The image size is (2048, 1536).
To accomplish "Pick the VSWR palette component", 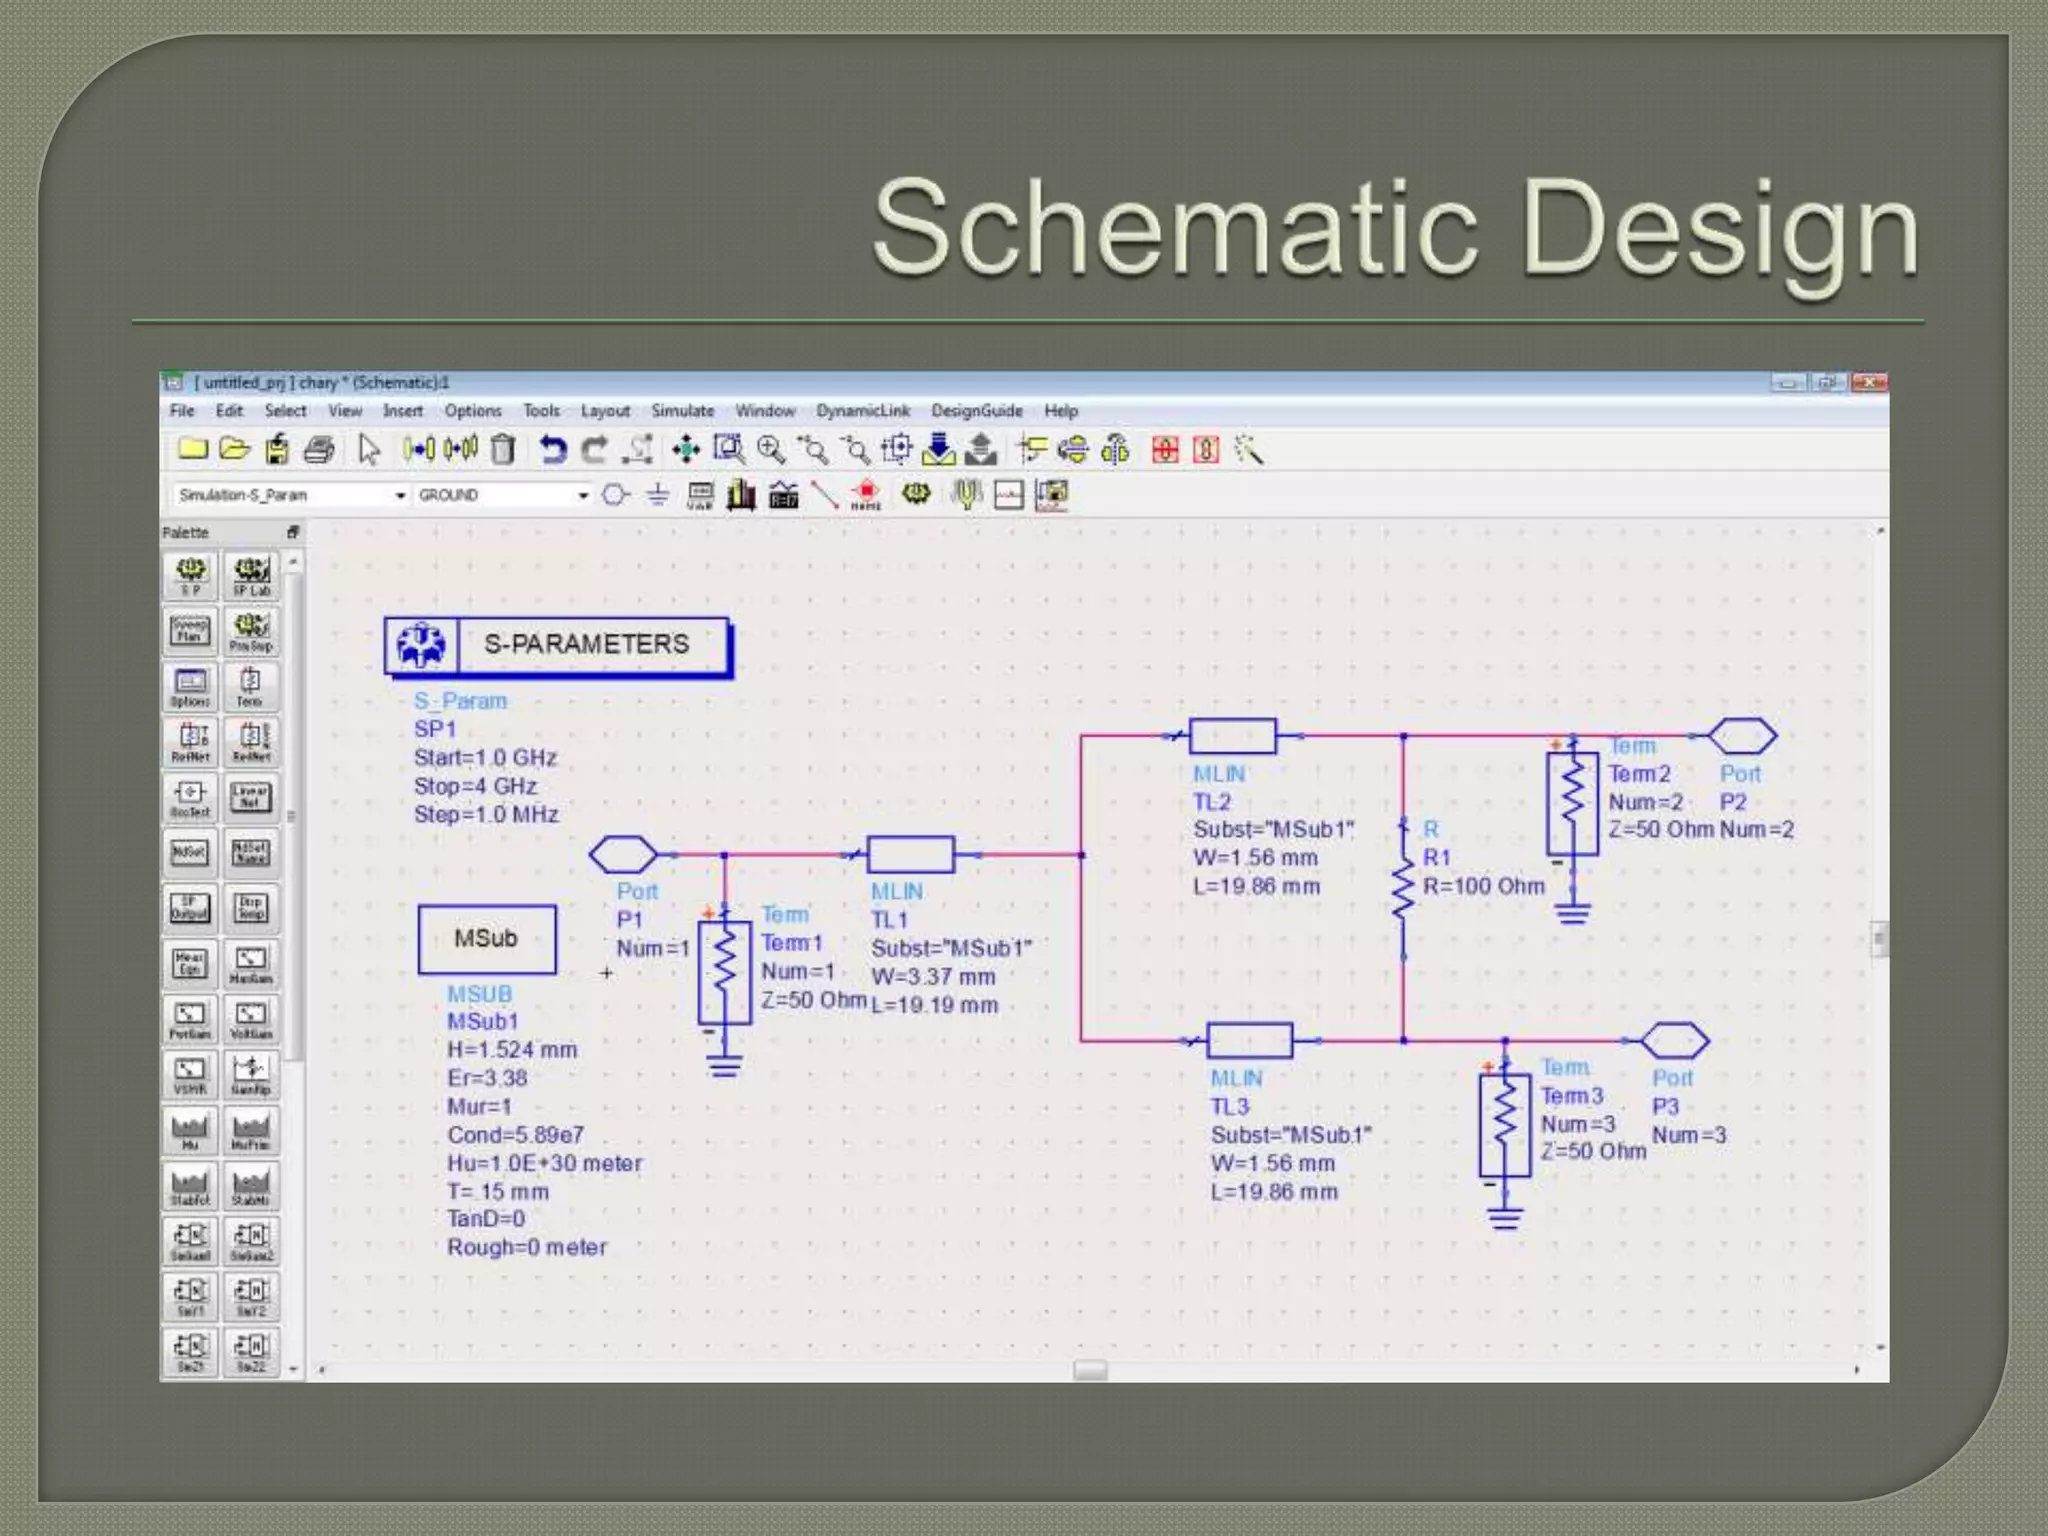I will 190,1076.
